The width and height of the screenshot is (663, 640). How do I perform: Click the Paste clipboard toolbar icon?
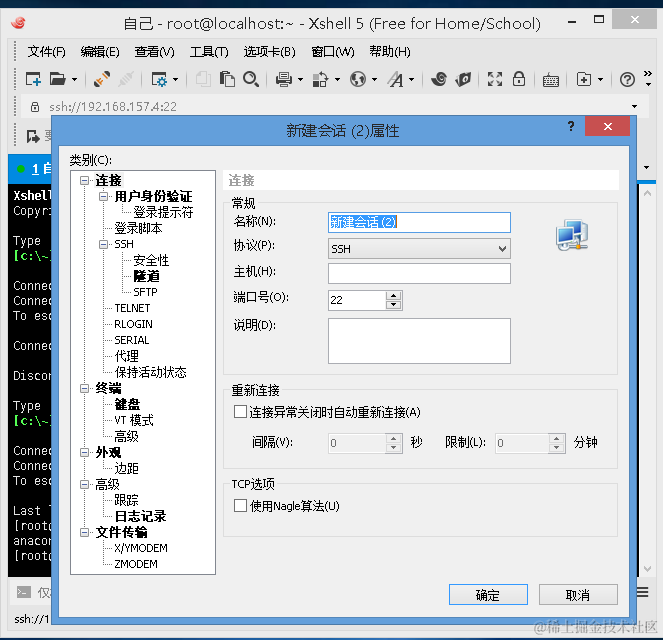pos(227,79)
